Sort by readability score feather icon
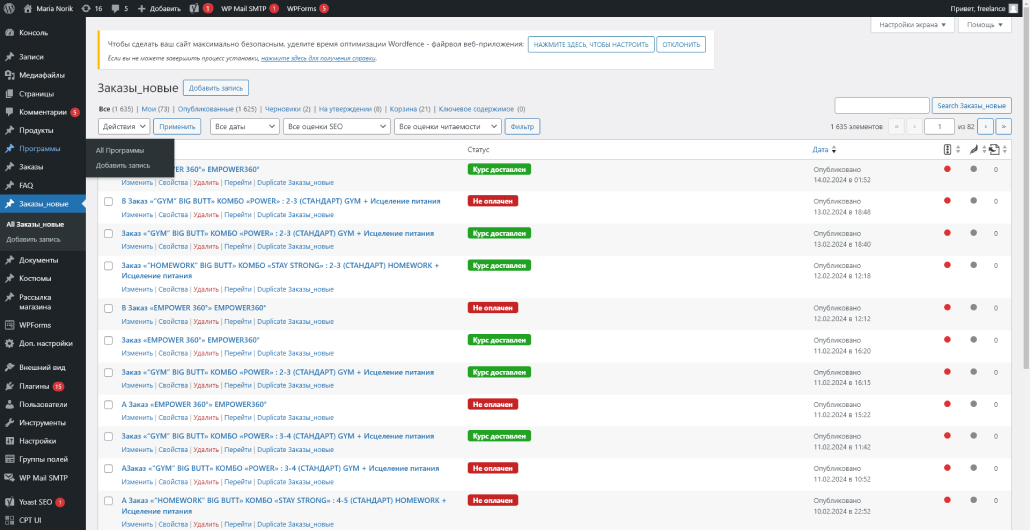Image resolution: width=1030 pixels, height=530 pixels. 972,149
